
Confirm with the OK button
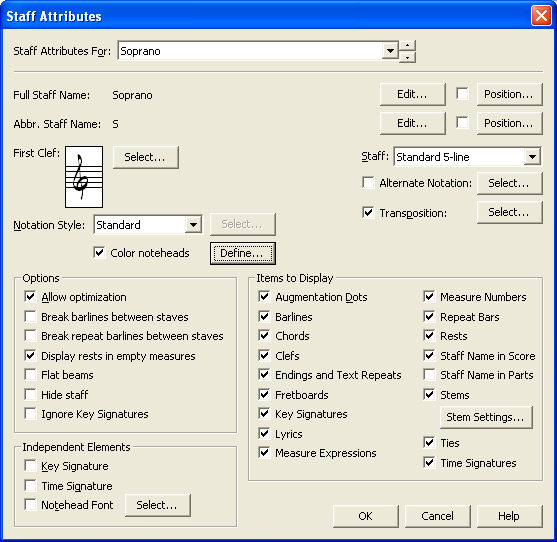click(x=366, y=516)
